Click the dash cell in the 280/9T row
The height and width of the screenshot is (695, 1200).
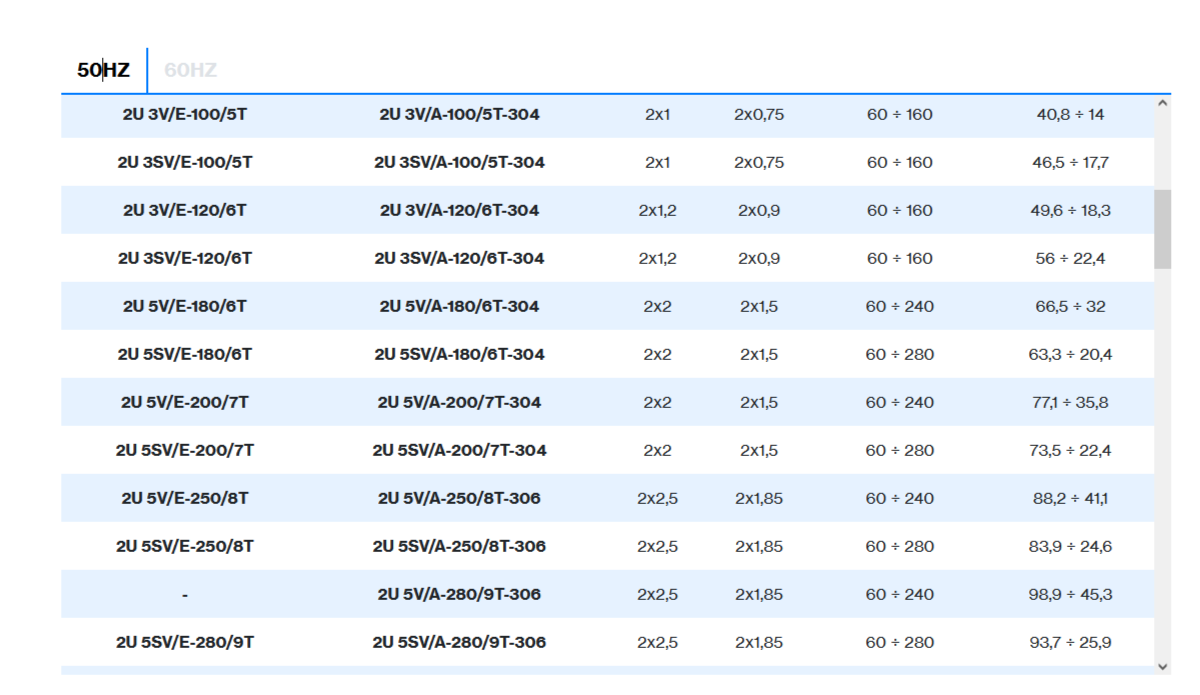[185, 594]
